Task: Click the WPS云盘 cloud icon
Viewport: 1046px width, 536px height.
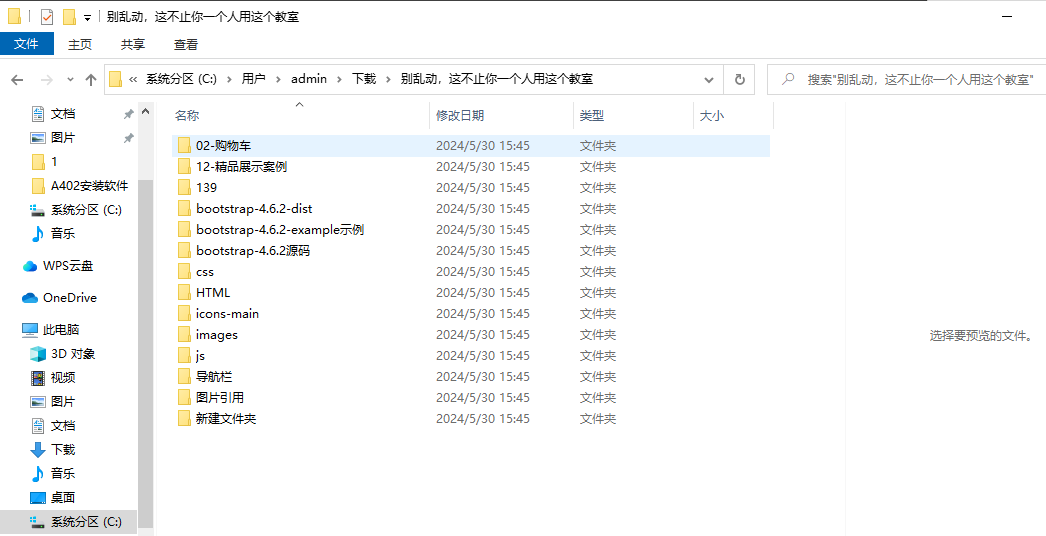Action: click(x=30, y=266)
